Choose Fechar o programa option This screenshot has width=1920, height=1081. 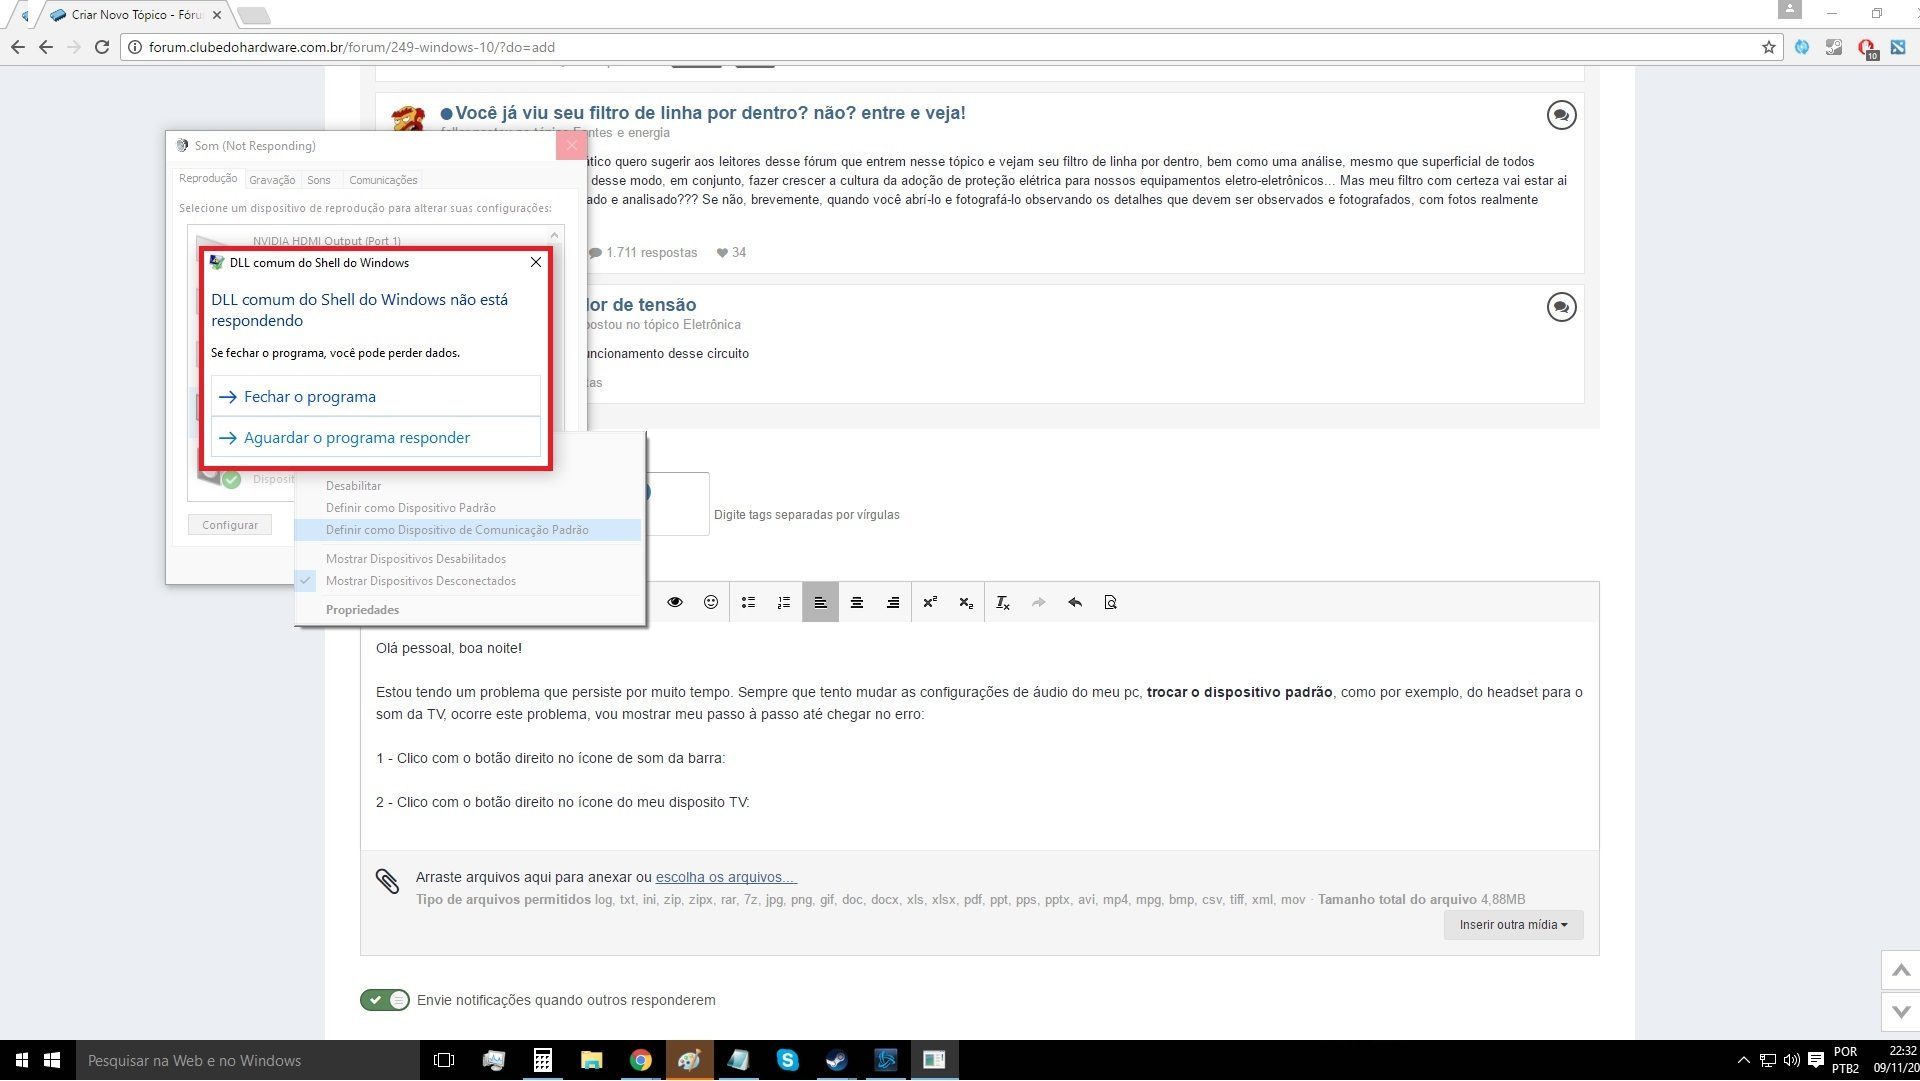(376, 397)
